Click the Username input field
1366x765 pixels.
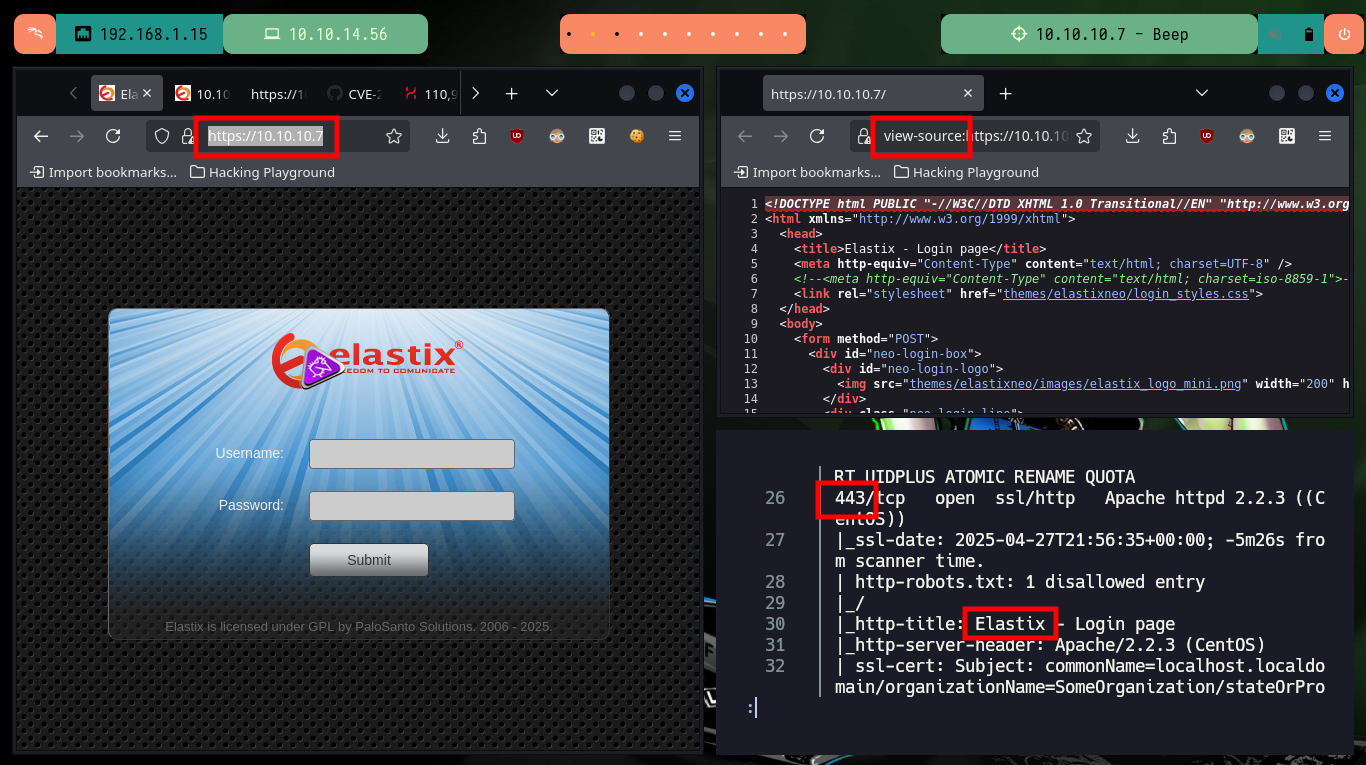(x=412, y=454)
